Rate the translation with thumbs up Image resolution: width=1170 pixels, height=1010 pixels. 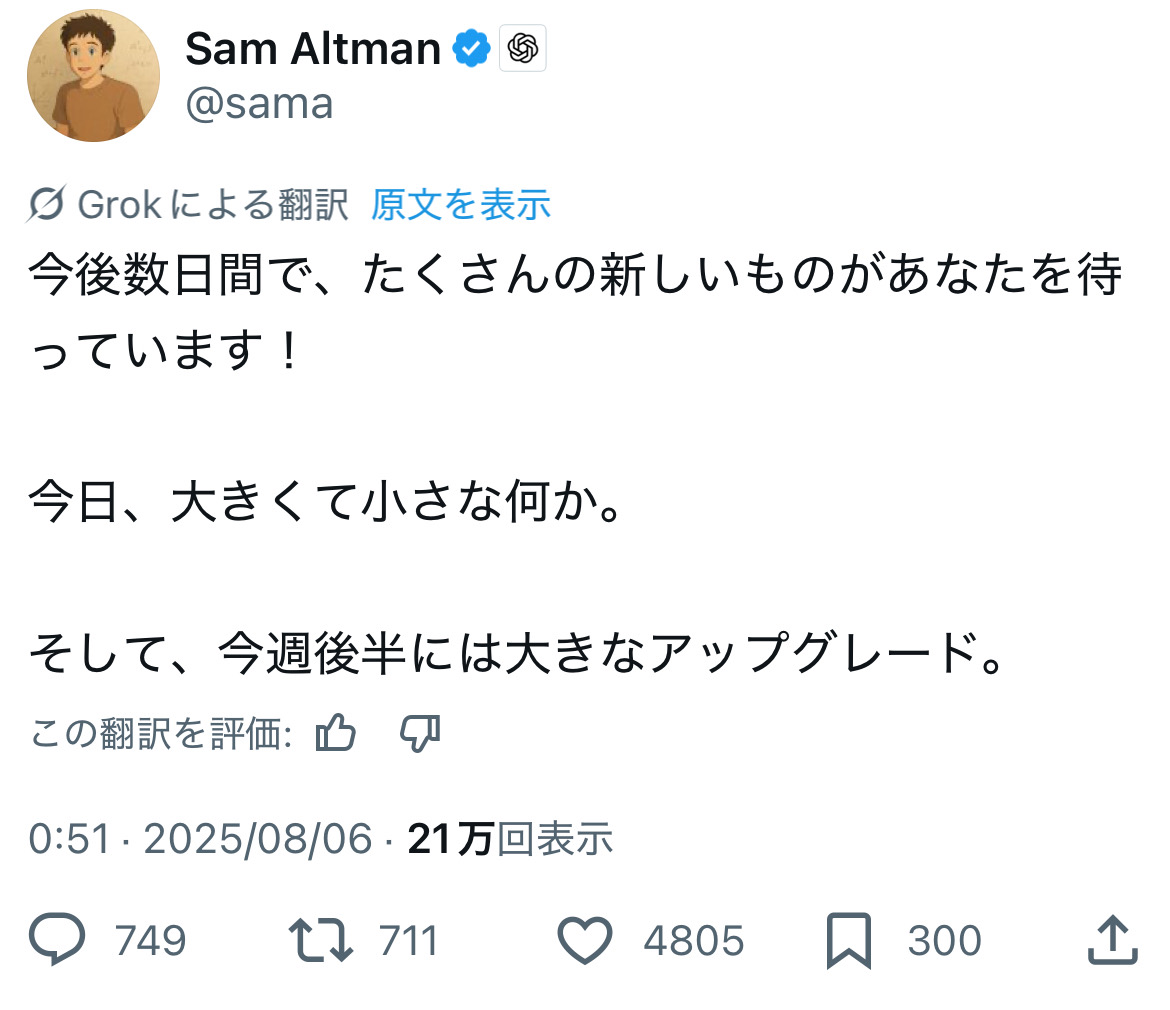[336, 734]
